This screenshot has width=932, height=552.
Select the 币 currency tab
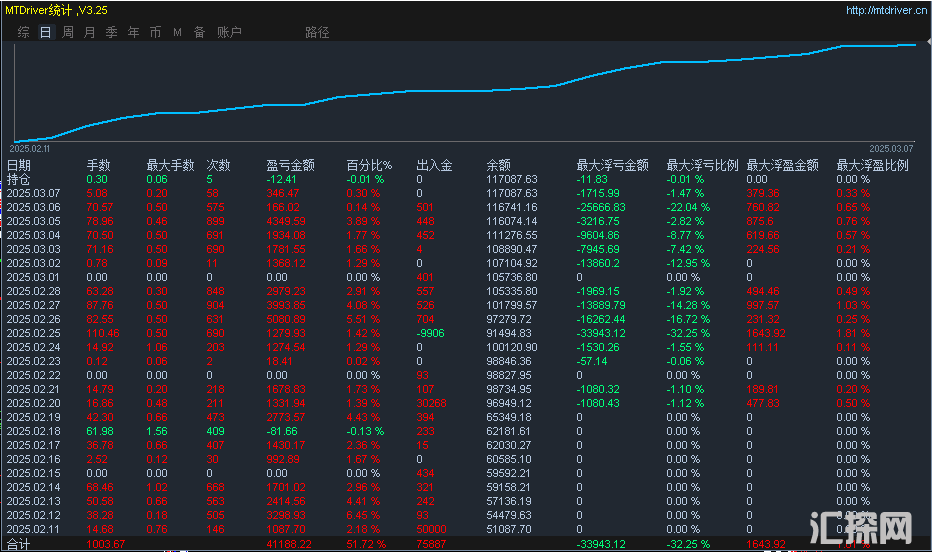[x=155, y=32]
